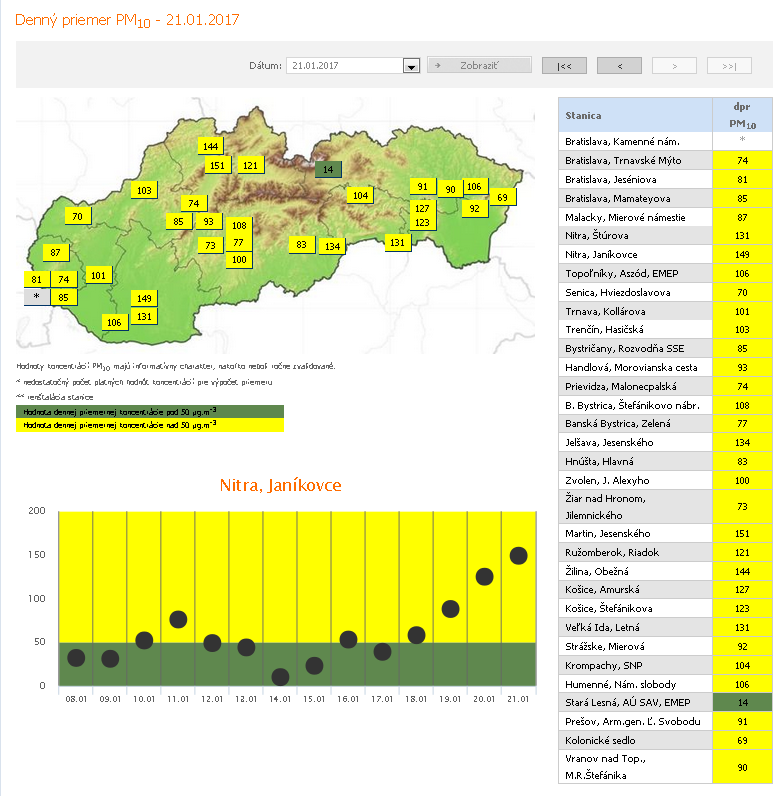Go to previous day with < button
This screenshot has height=796, width=784.
(x=619, y=66)
